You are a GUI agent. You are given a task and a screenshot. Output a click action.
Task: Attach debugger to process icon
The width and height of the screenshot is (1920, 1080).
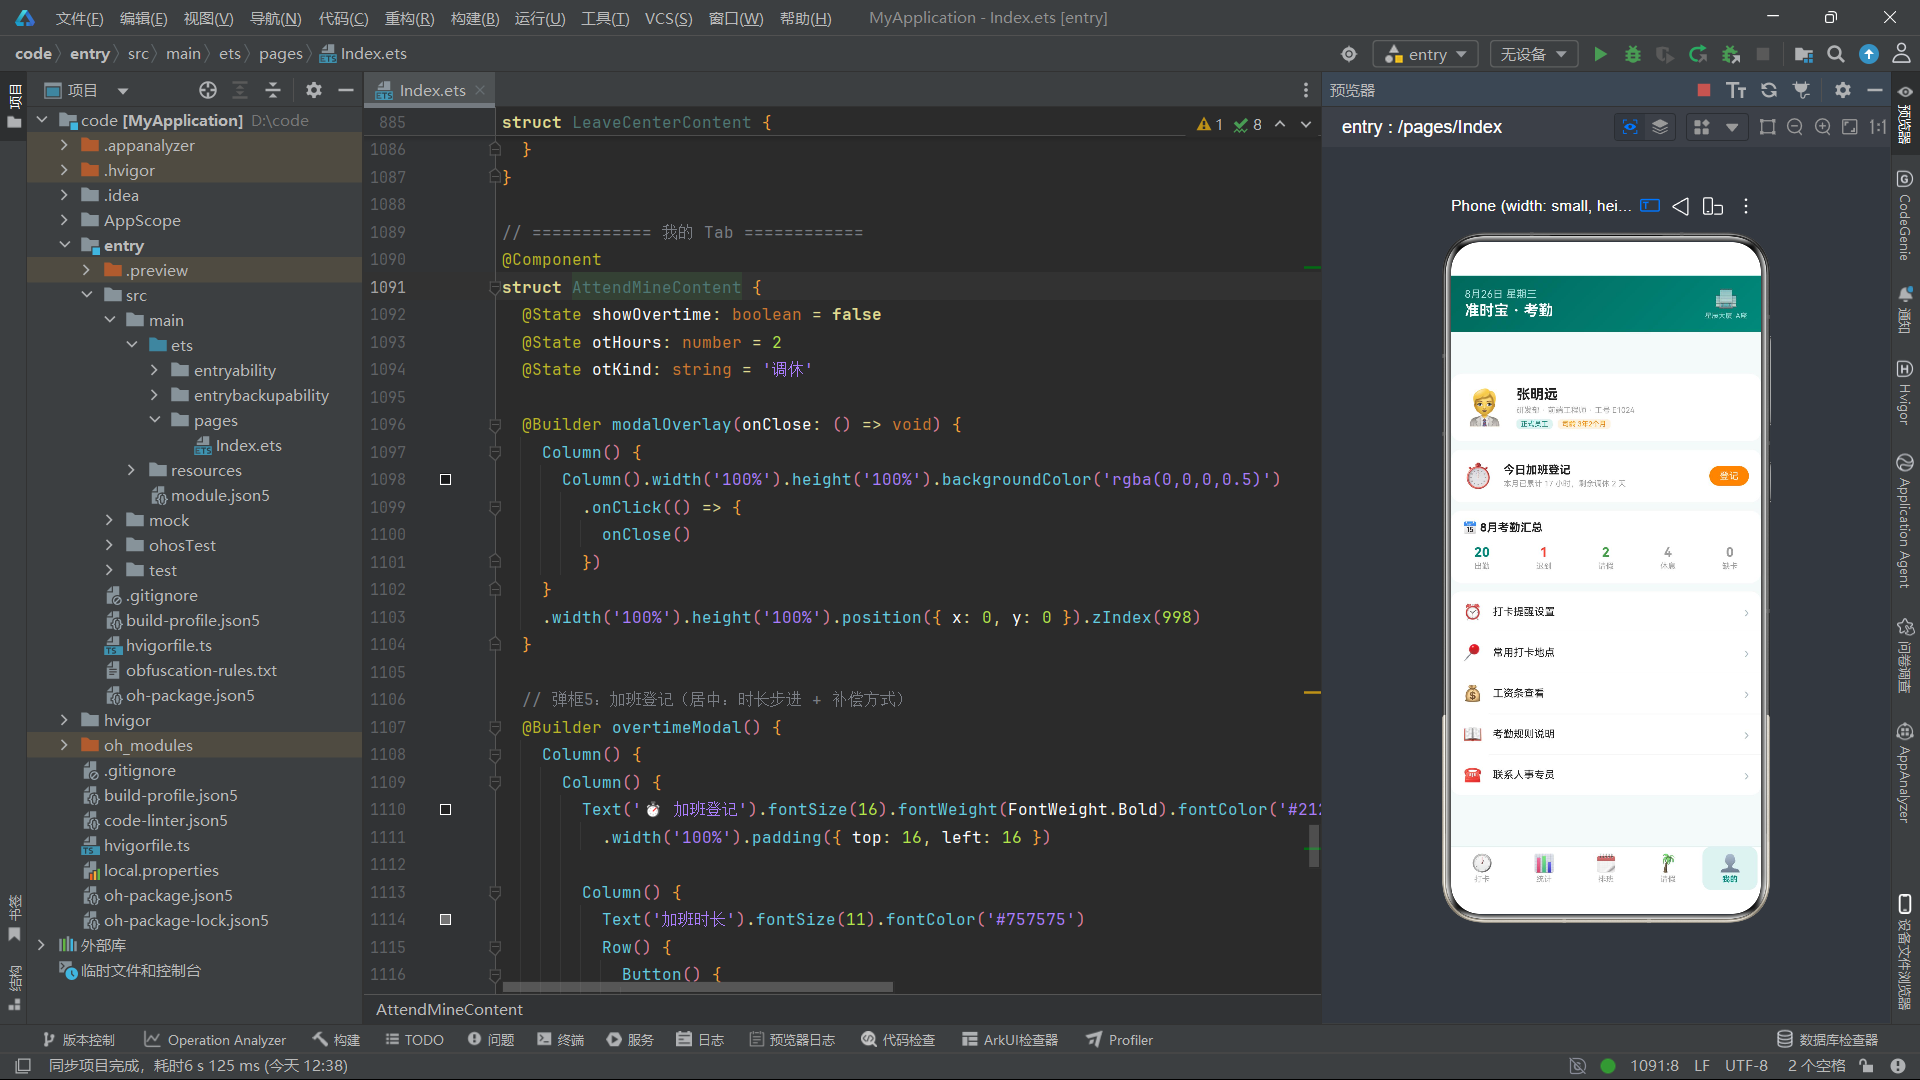pos(1731,54)
